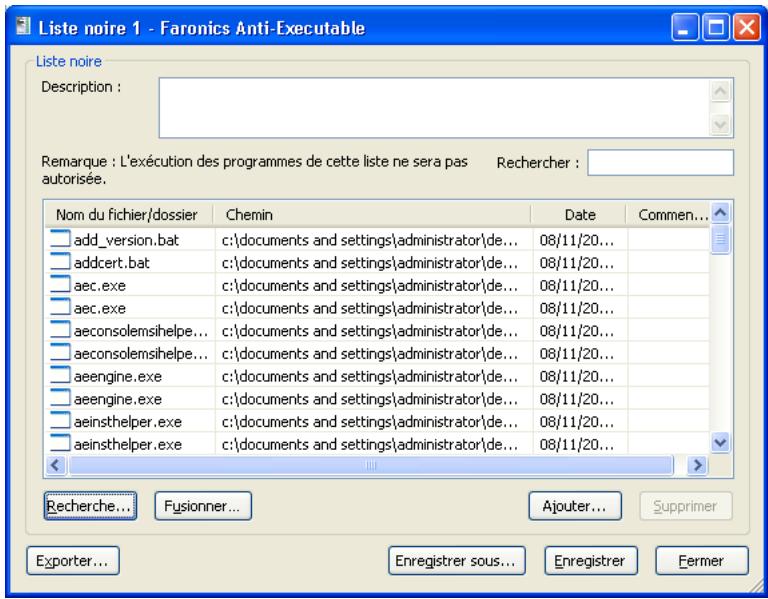The image size is (768, 599).
Task: Click the icon of the first aeconsolemsihelpe... row
Action: point(60,331)
